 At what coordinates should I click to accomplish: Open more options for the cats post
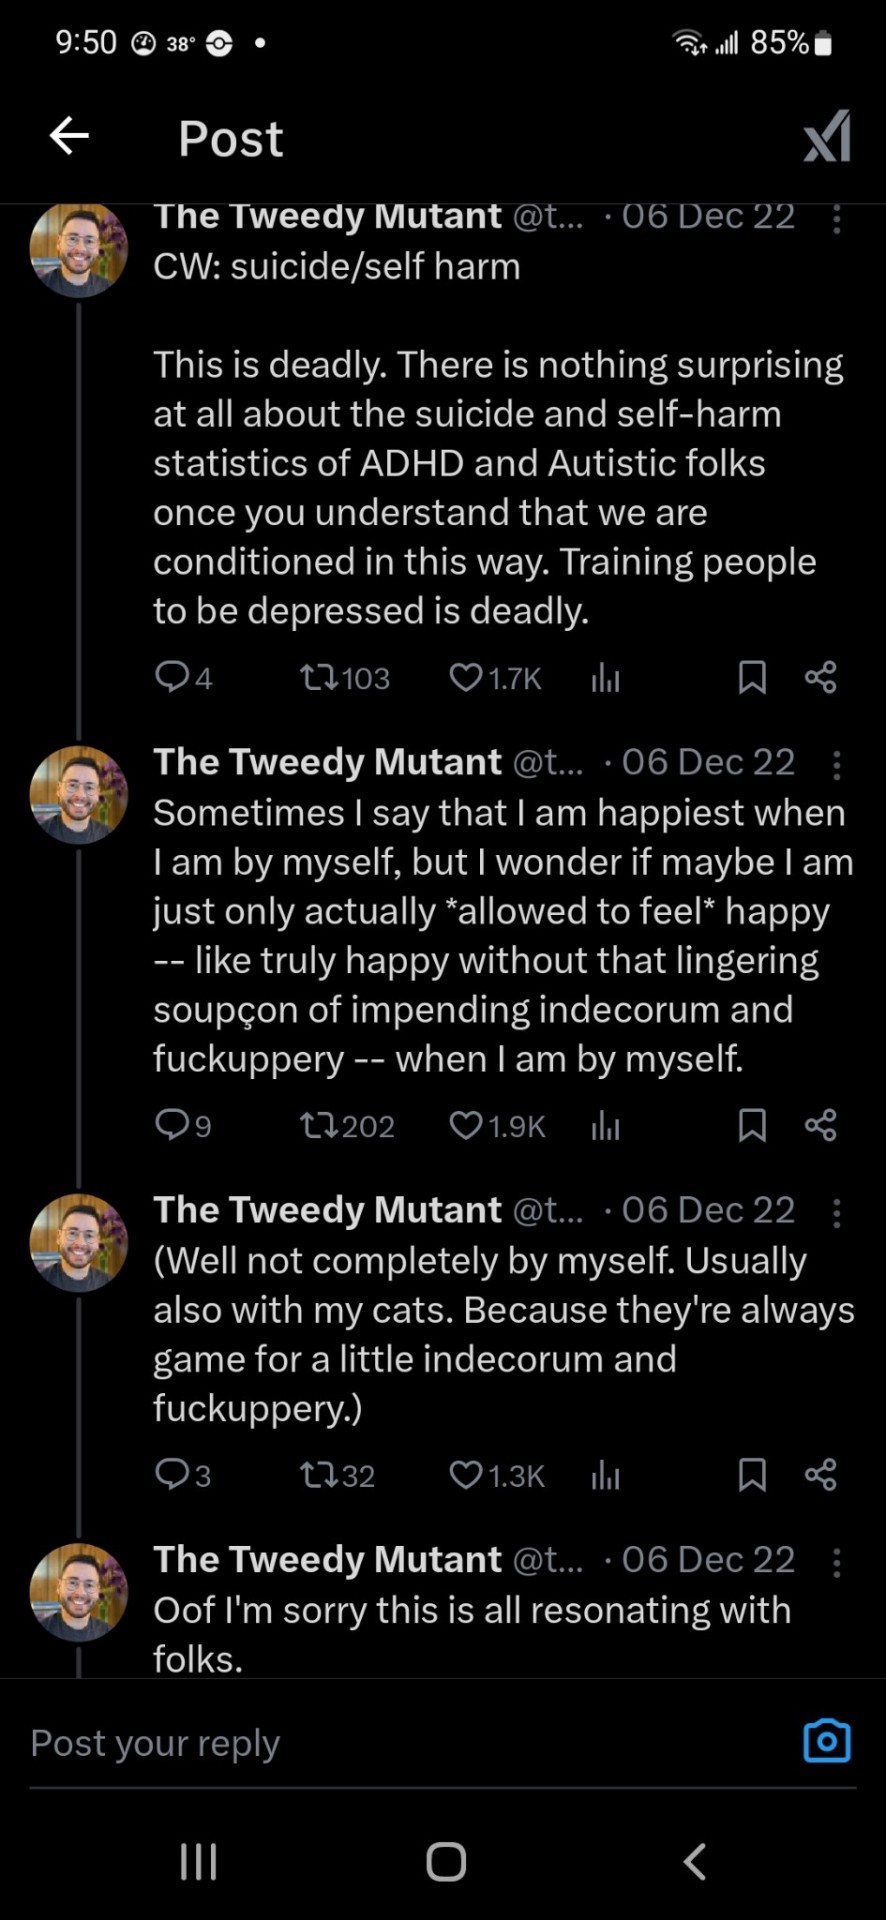[x=836, y=1212]
